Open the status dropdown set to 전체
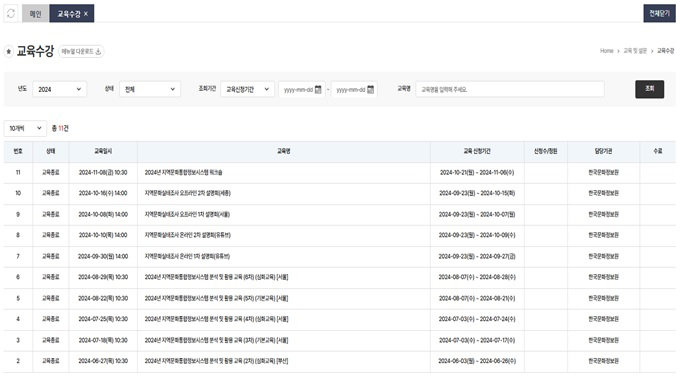The width and height of the screenshot is (680, 384). coord(150,89)
